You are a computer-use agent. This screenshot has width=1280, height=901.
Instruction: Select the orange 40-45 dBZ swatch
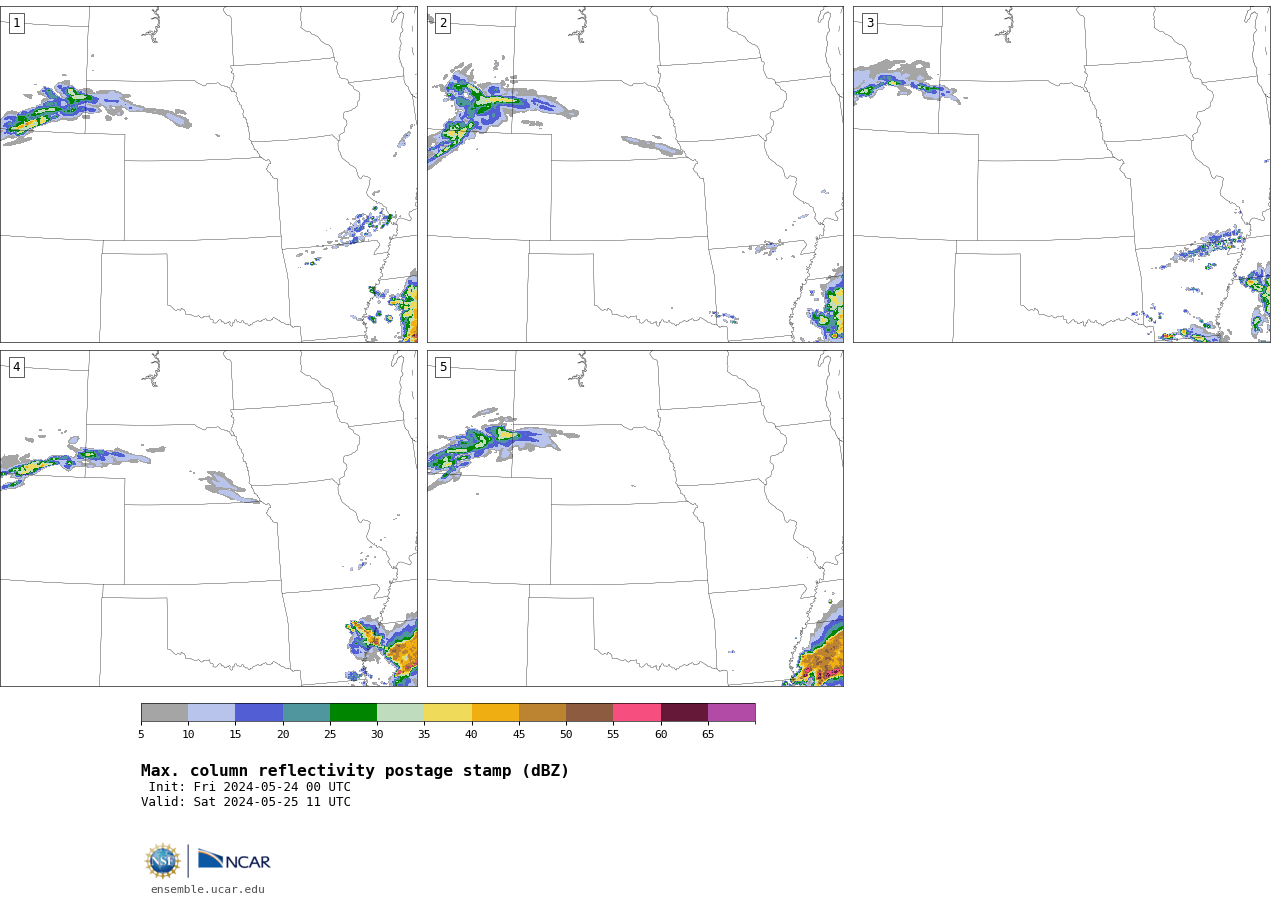(495, 712)
